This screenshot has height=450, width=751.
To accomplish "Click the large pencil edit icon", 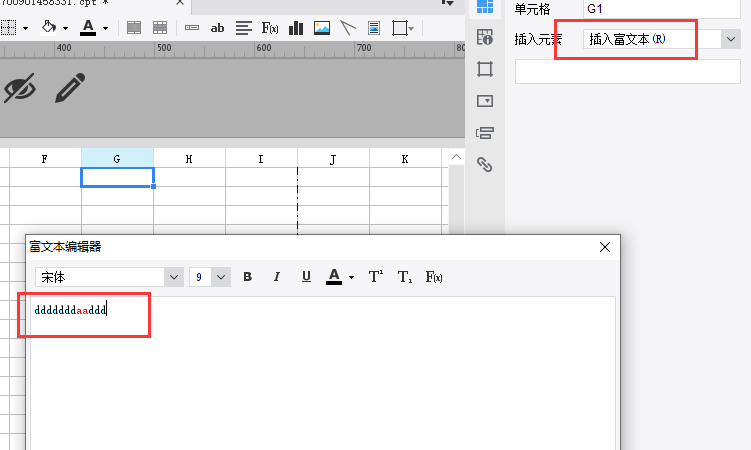I will (70, 88).
